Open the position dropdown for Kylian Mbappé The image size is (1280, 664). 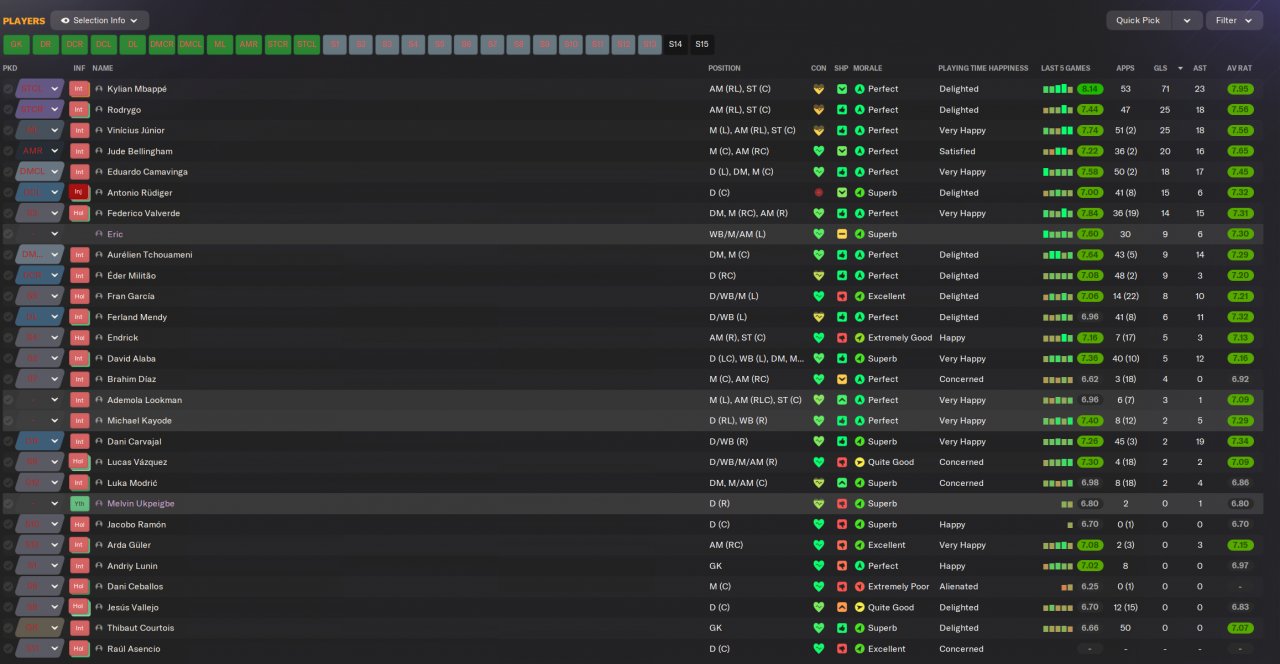click(40, 89)
